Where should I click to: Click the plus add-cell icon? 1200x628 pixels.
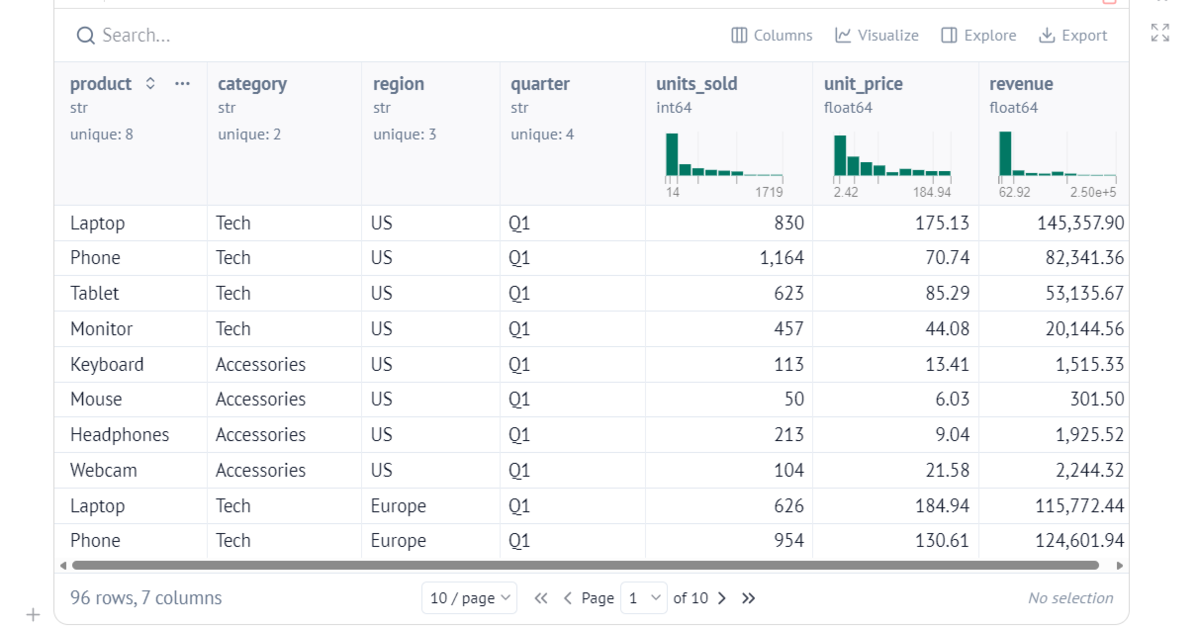33,614
